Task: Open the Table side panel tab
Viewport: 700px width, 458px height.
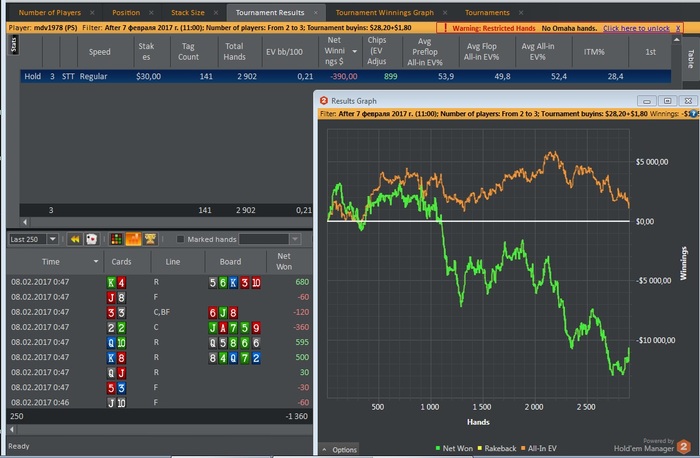Action: click(691, 58)
